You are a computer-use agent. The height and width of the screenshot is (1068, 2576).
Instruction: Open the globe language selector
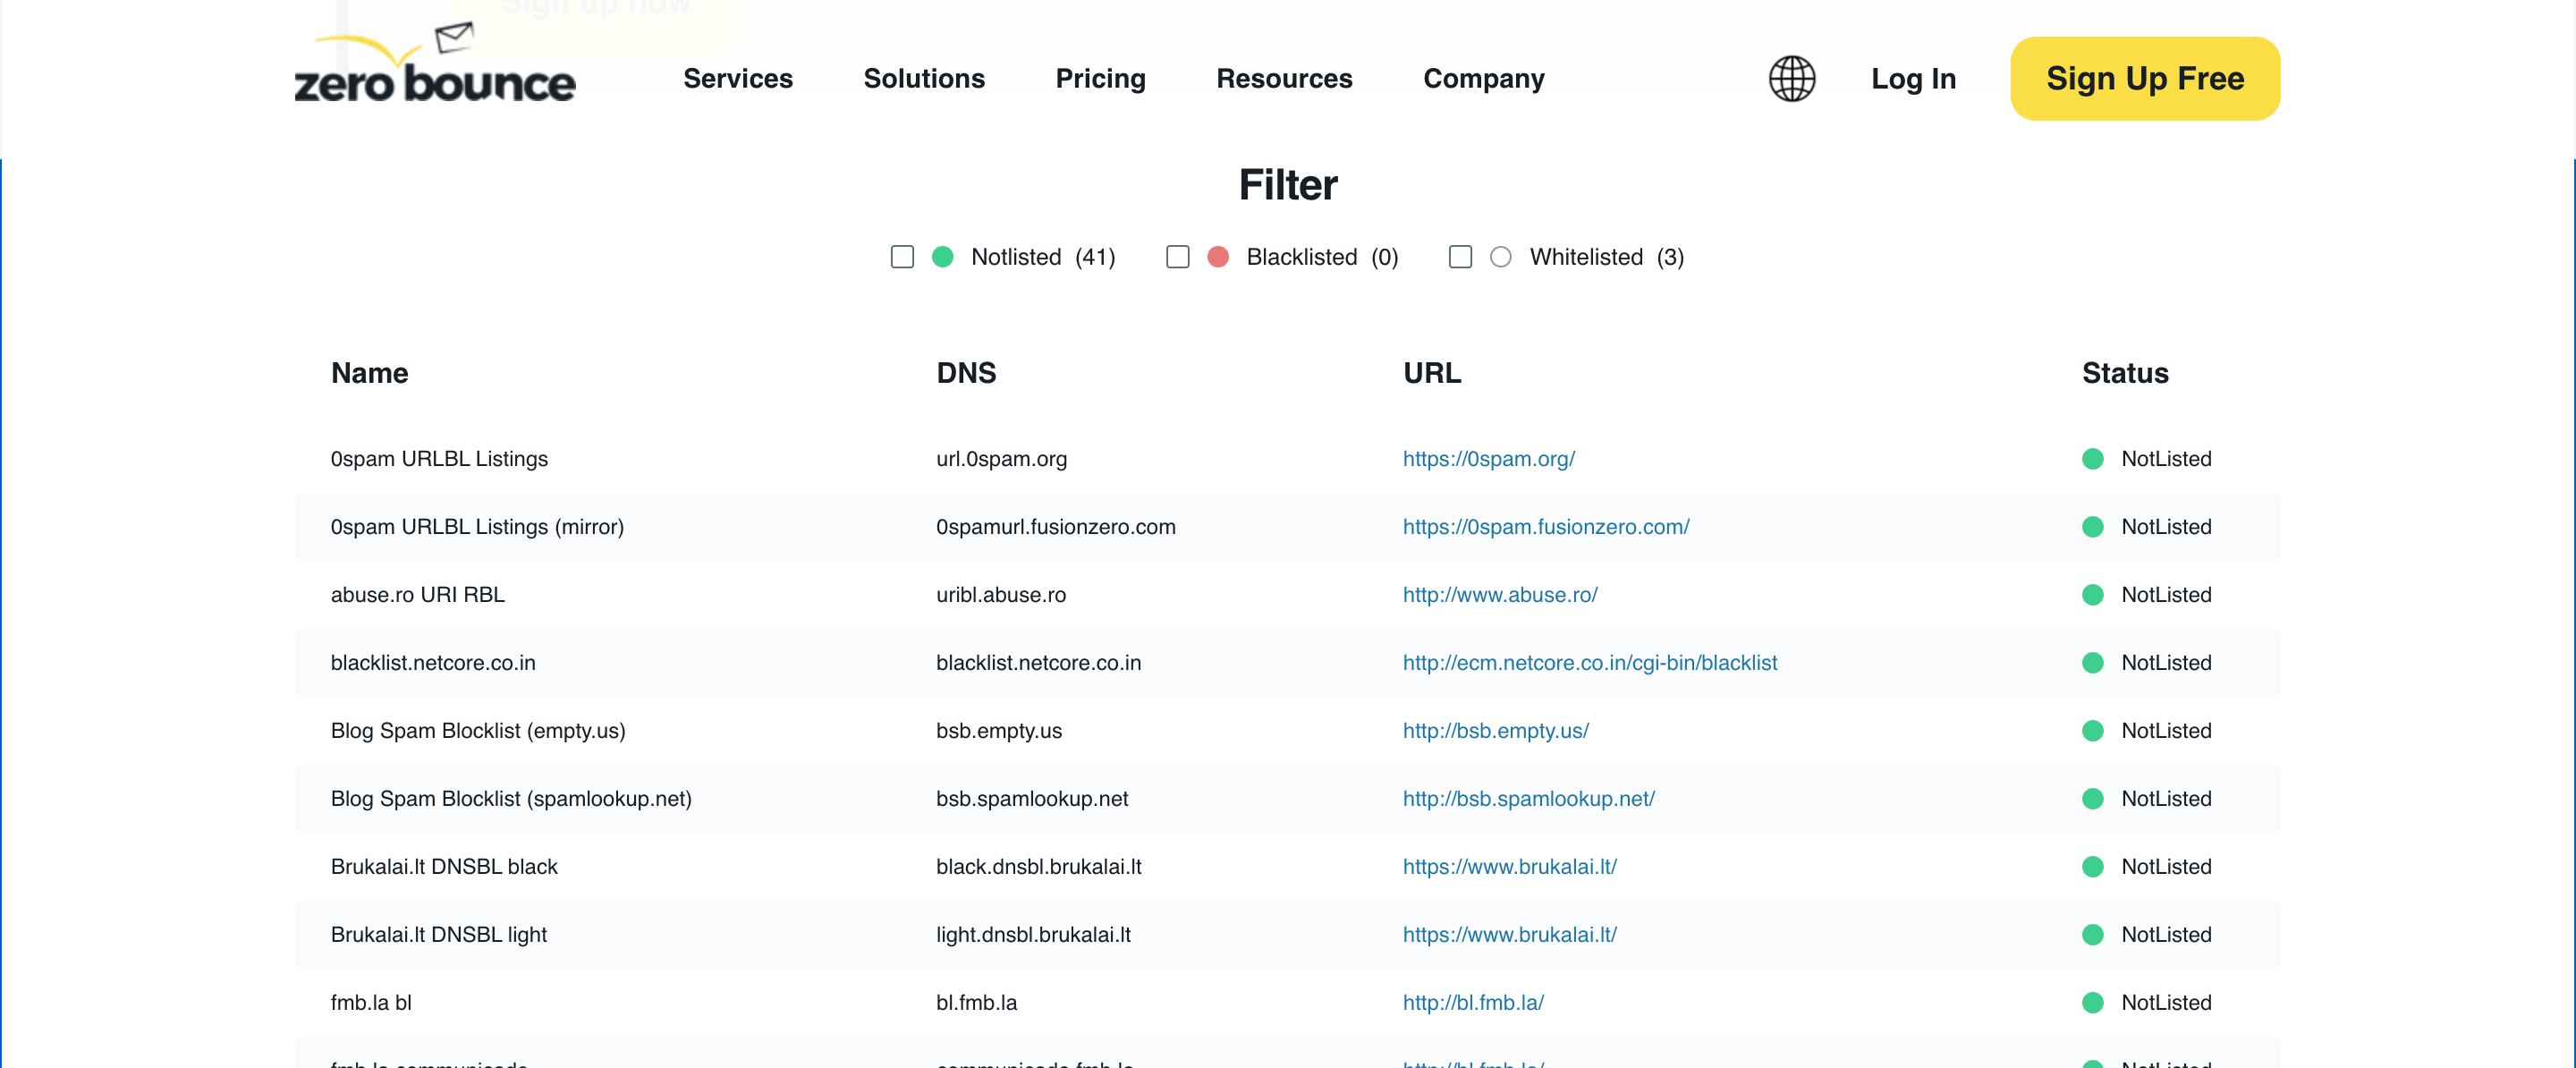(1791, 78)
